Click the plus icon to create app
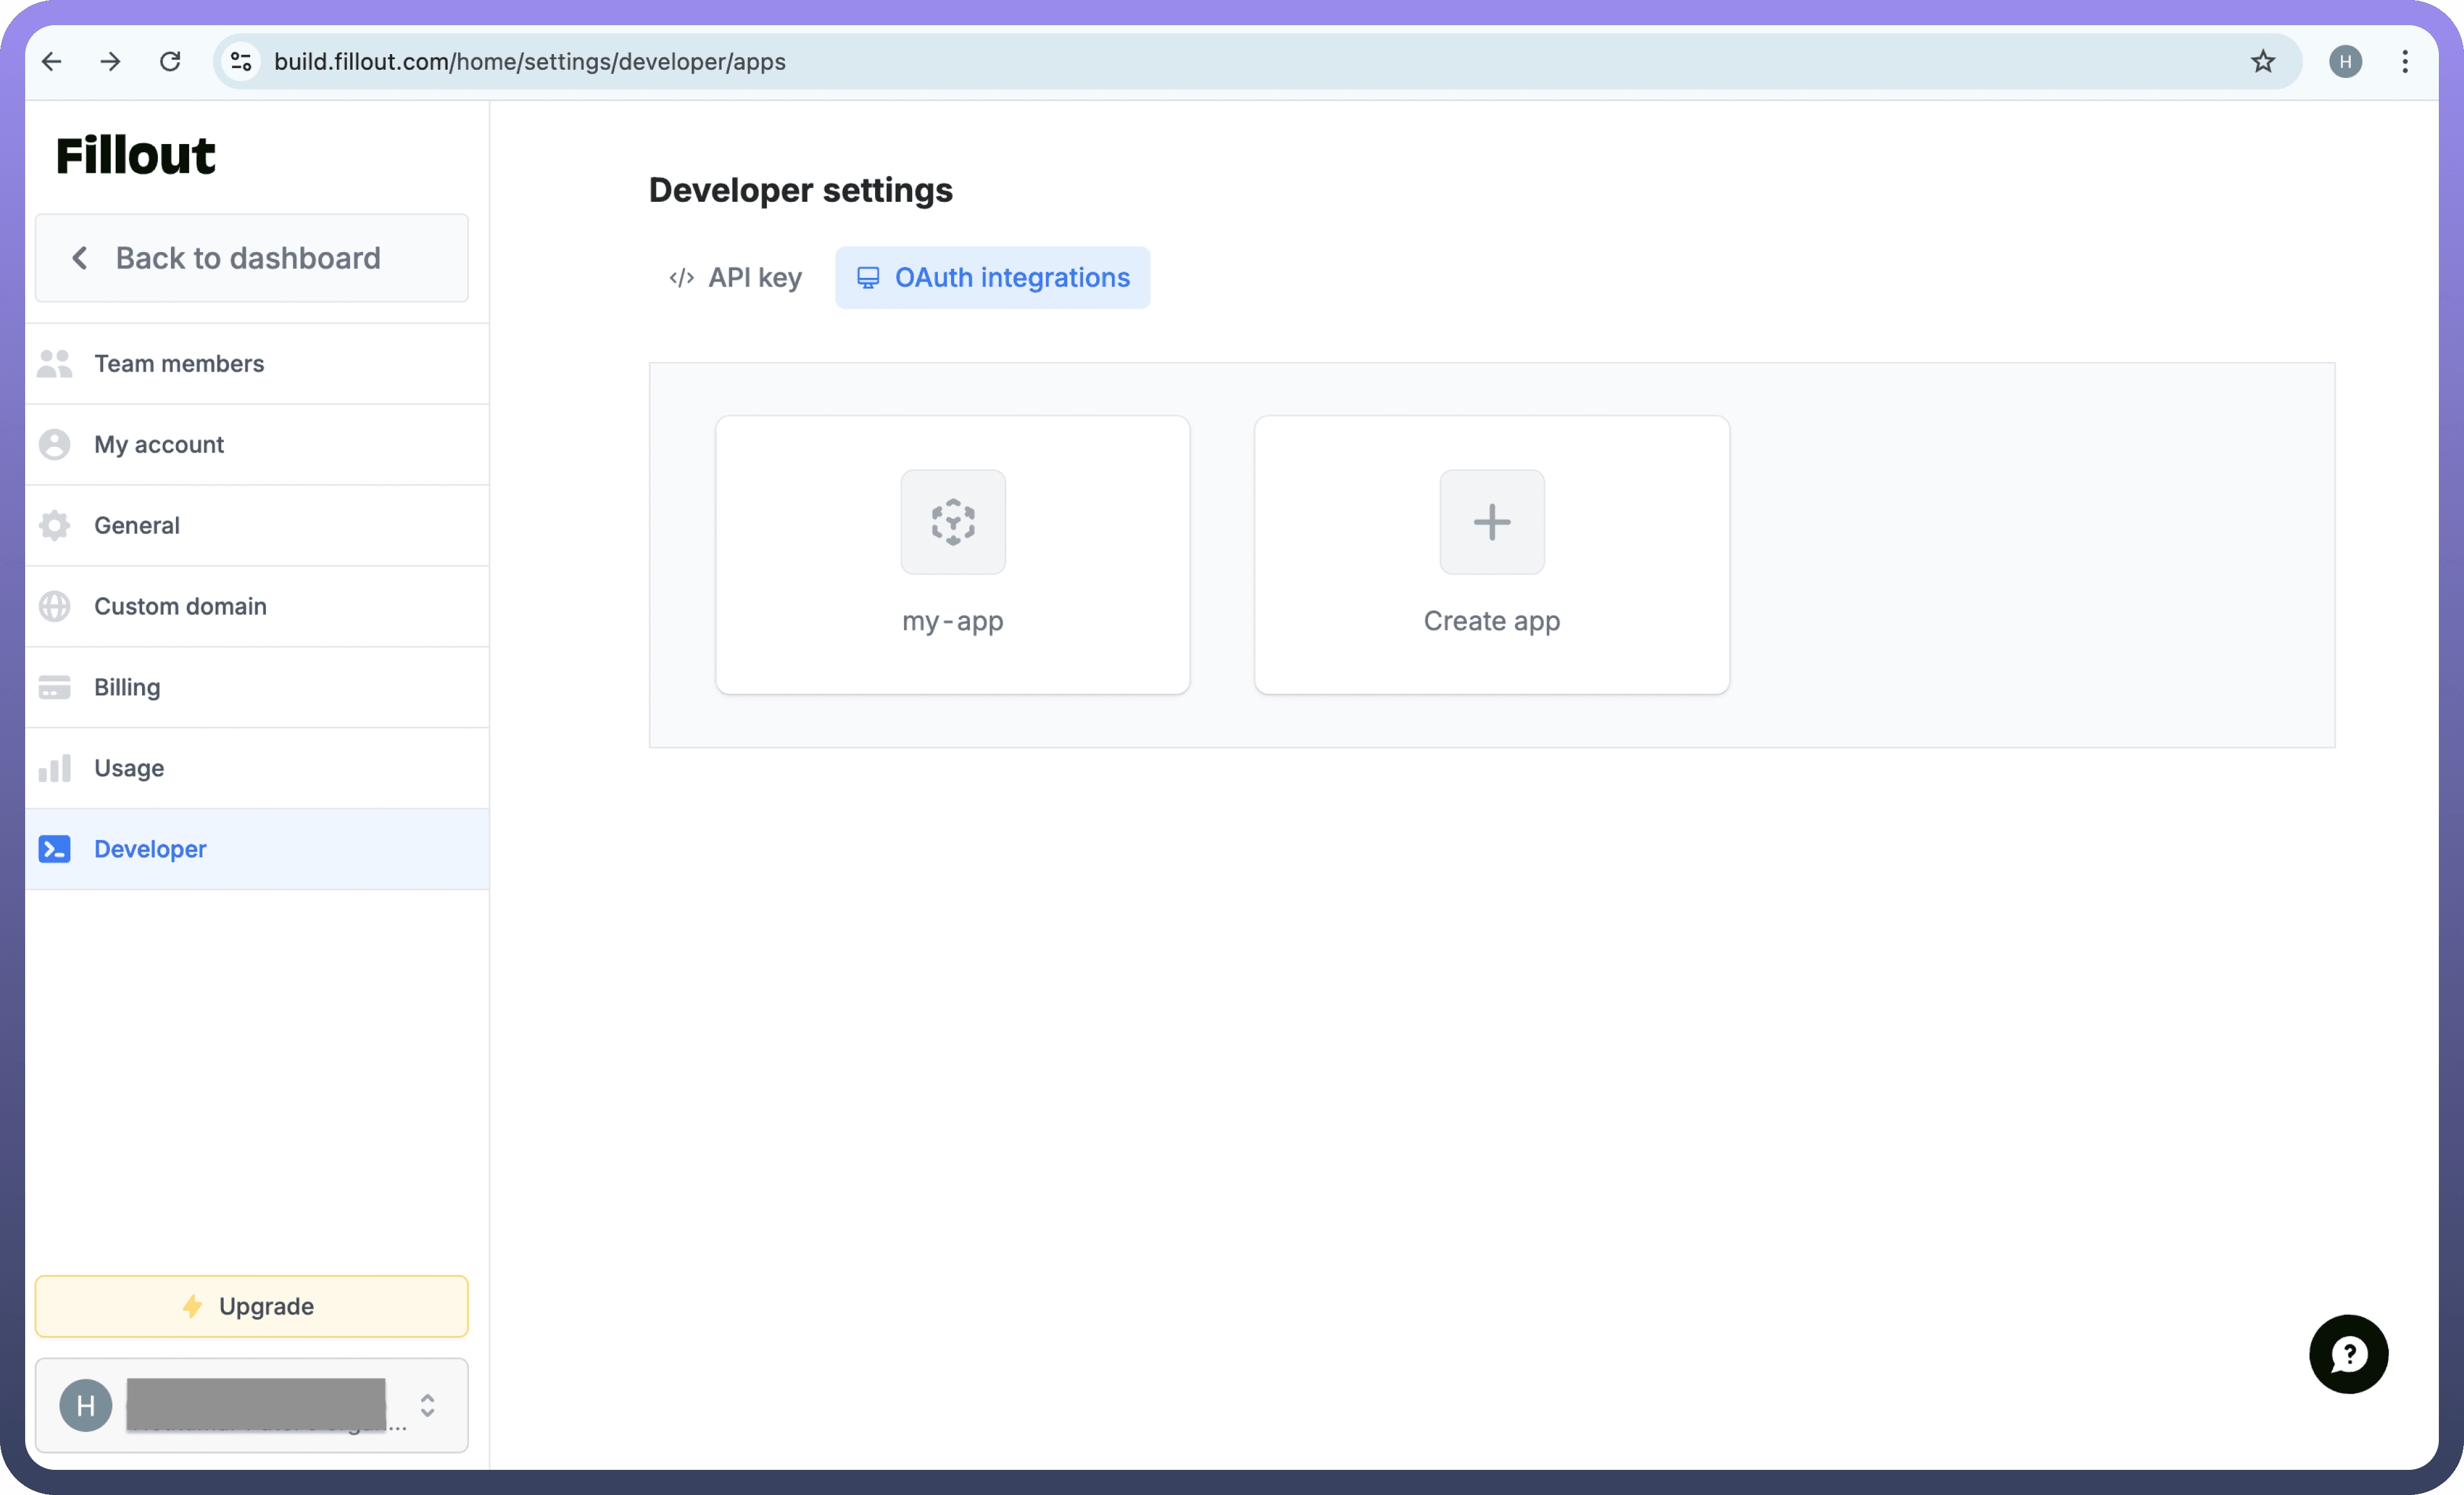This screenshot has height=1495, width=2464. (x=1491, y=522)
